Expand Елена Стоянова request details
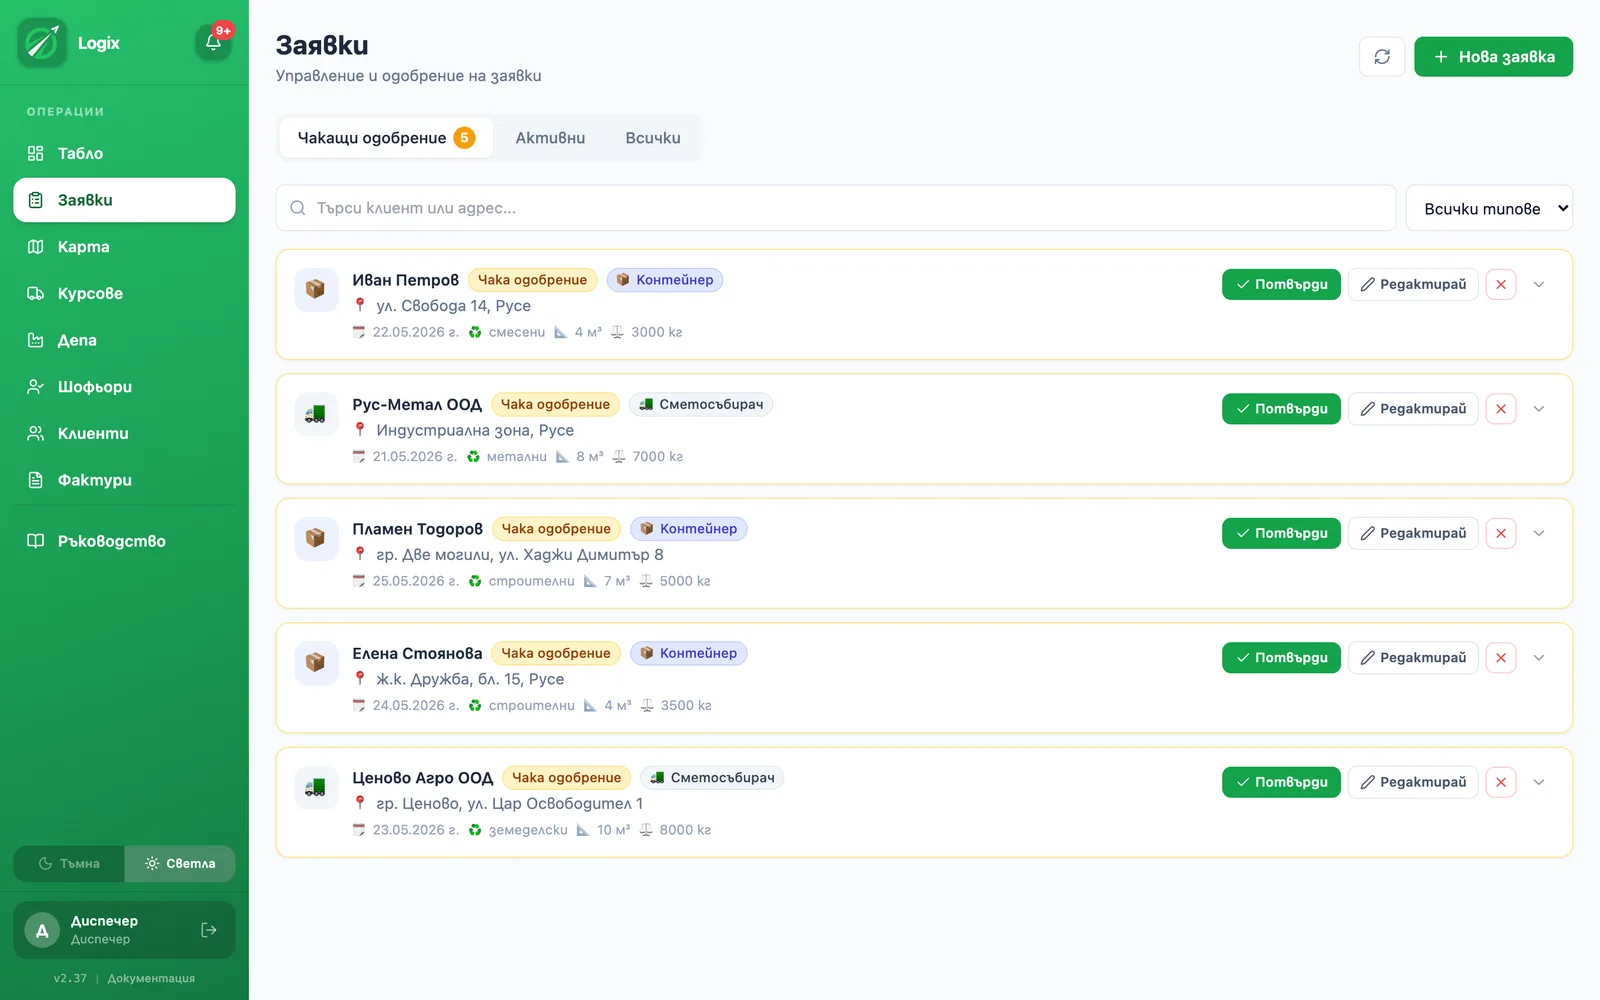Image resolution: width=1600 pixels, height=1000 pixels. coord(1539,658)
